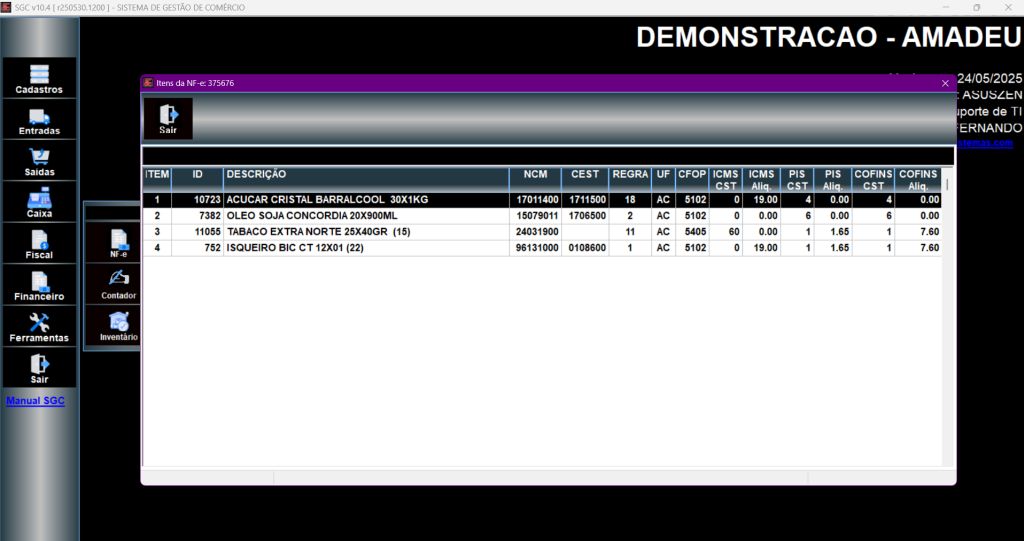Open the Inventário submenu option
Viewport: 1024px width, 541px height.
(x=119, y=326)
